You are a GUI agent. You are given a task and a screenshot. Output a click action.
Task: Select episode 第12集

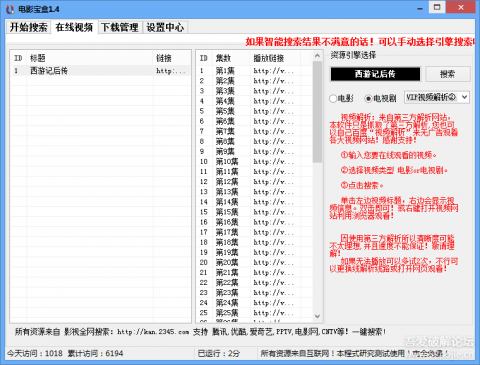click(x=255, y=182)
